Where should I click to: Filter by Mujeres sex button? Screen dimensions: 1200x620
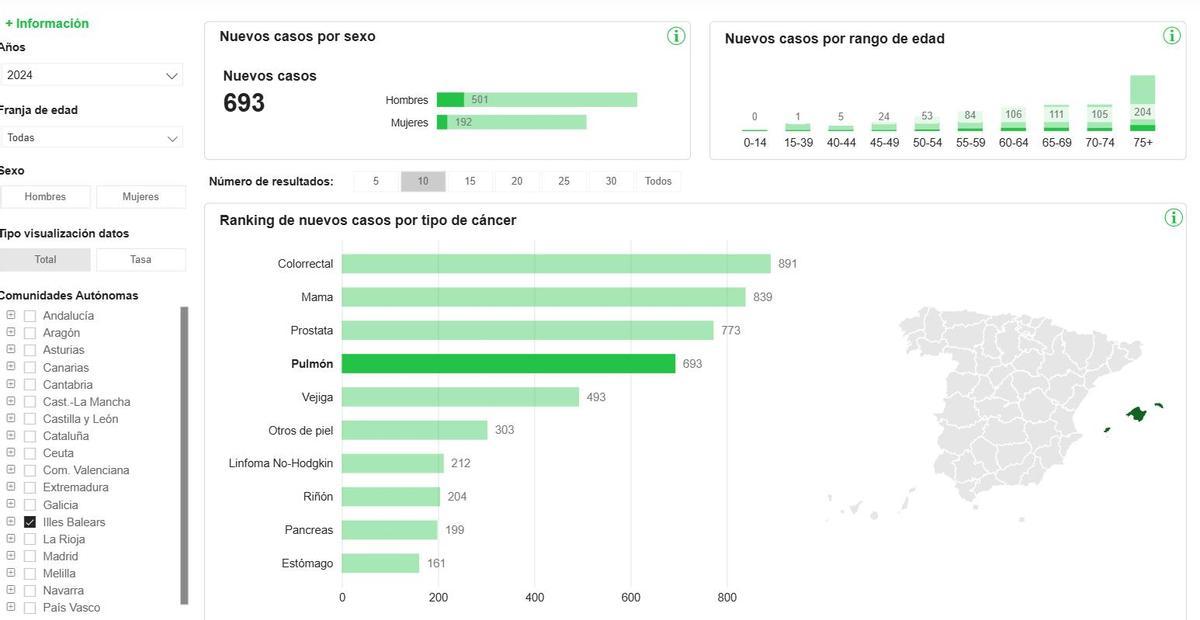140,197
